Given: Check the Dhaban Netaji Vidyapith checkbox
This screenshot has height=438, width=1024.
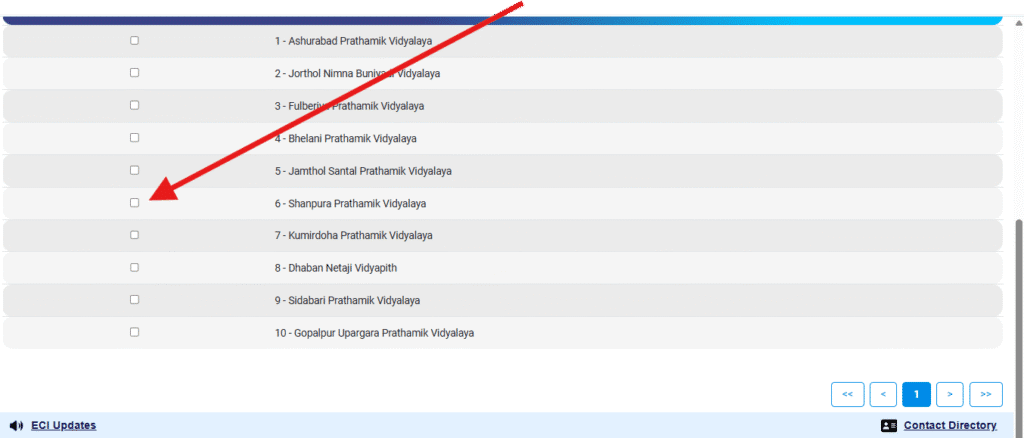Looking at the screenshot, I should 135,267.
